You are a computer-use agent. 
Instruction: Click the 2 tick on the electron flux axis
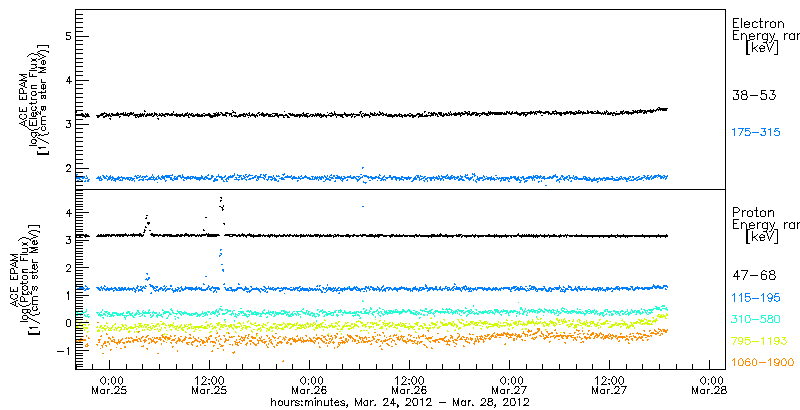pos(66,169)
